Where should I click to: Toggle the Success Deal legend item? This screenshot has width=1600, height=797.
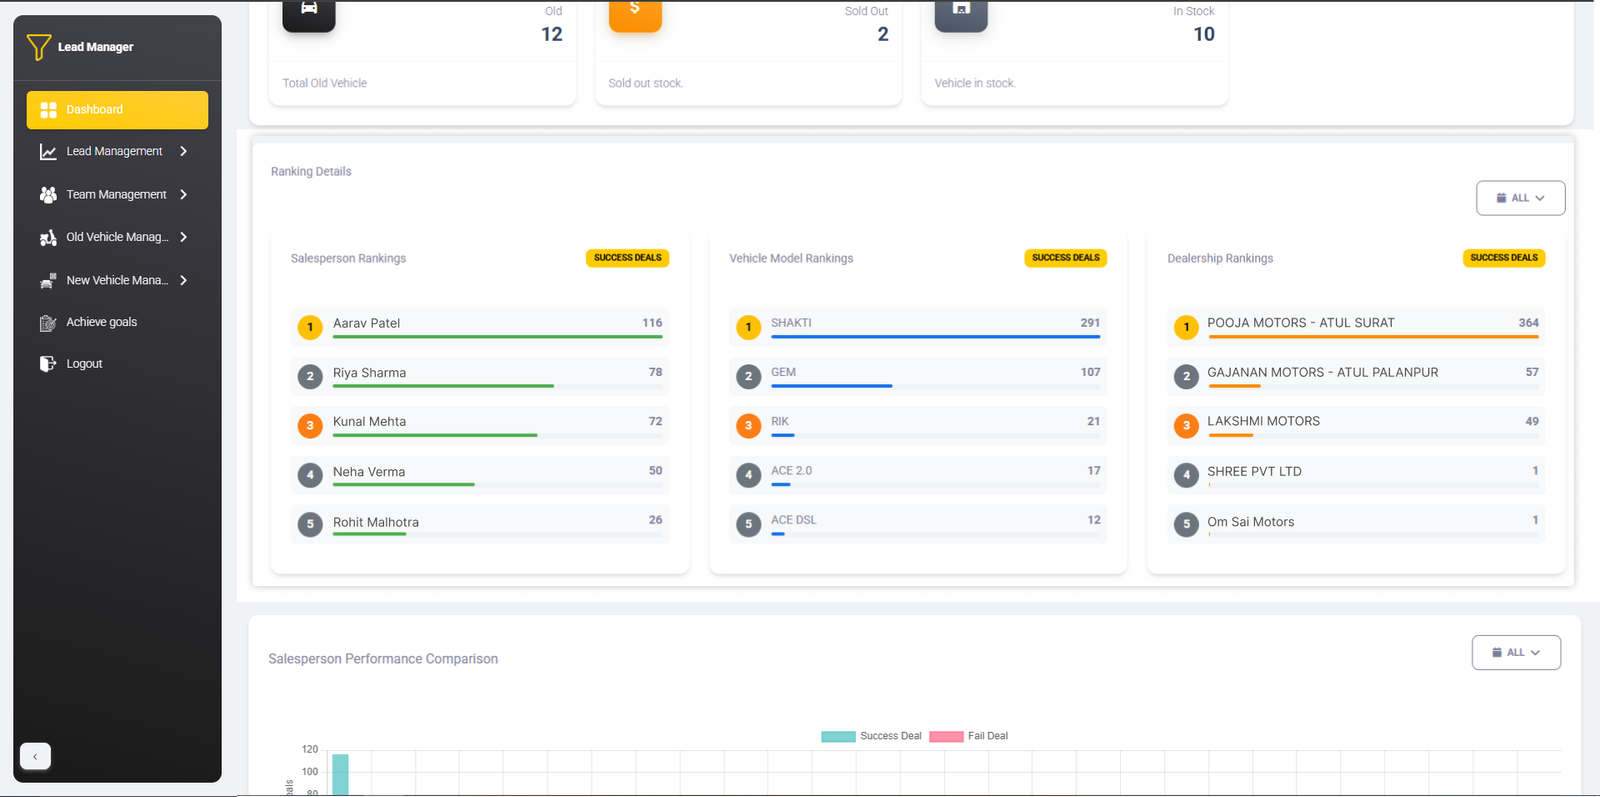pyautogui.click(x=872, y=736)
